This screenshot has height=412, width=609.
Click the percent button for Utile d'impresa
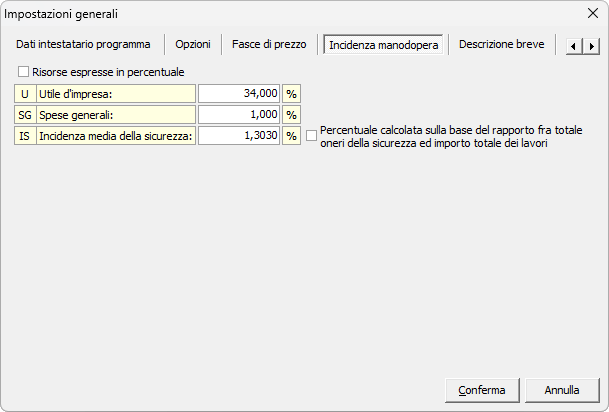coord(292,93)
